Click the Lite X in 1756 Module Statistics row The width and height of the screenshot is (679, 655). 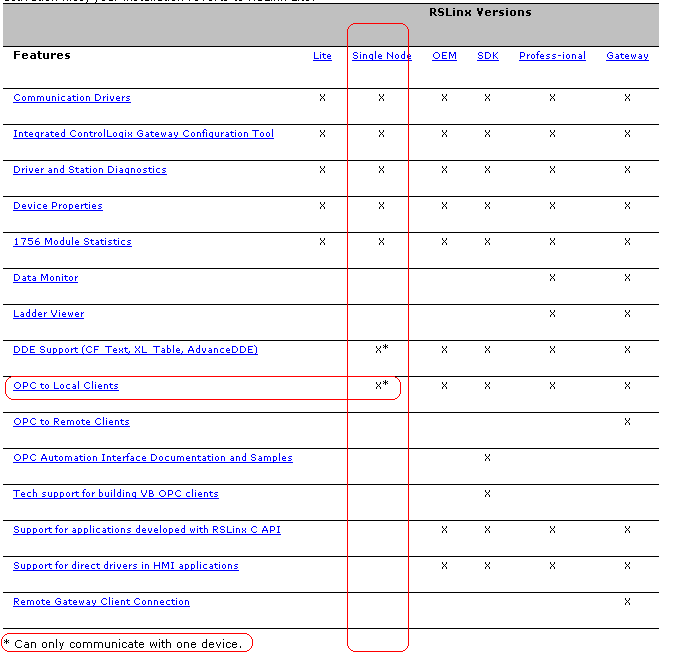tap(322, 242)
